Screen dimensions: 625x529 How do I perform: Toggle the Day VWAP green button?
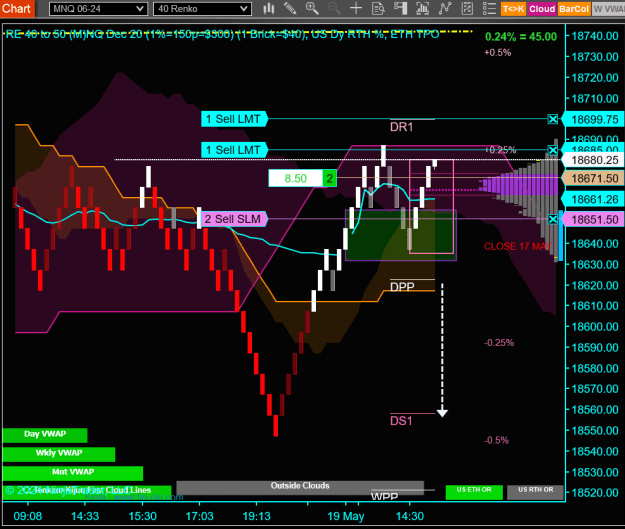[x=45, y=435]
